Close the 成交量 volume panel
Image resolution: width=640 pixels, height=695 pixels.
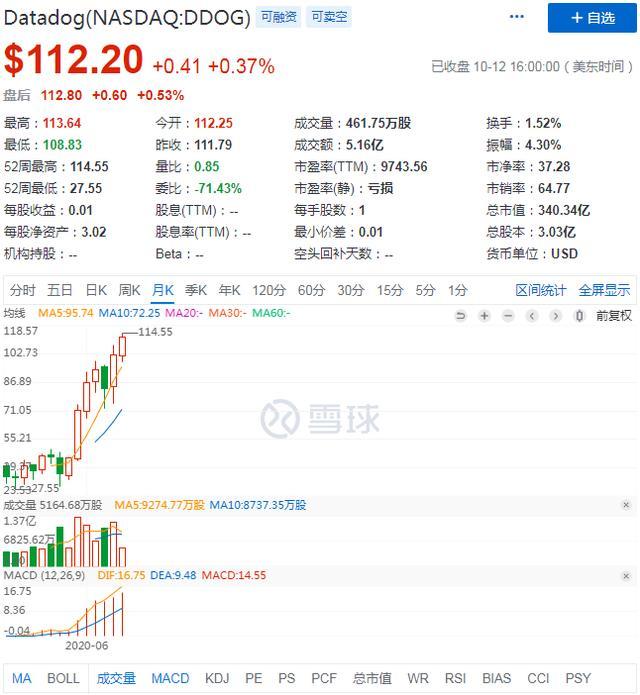coord(626,505)
